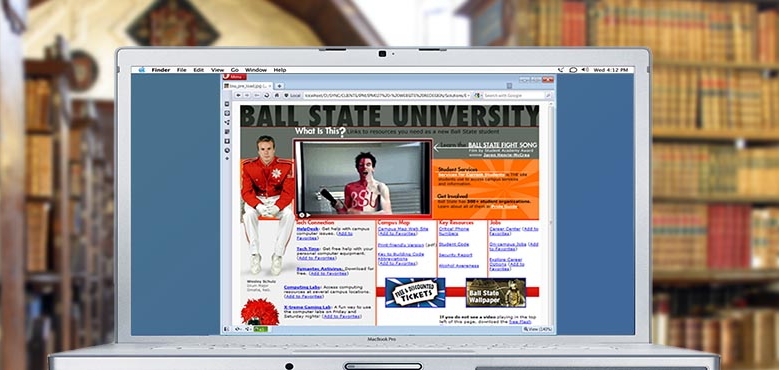Screen dimensions: 779x370
Task: Open the Security Report link
Action: 456,255
